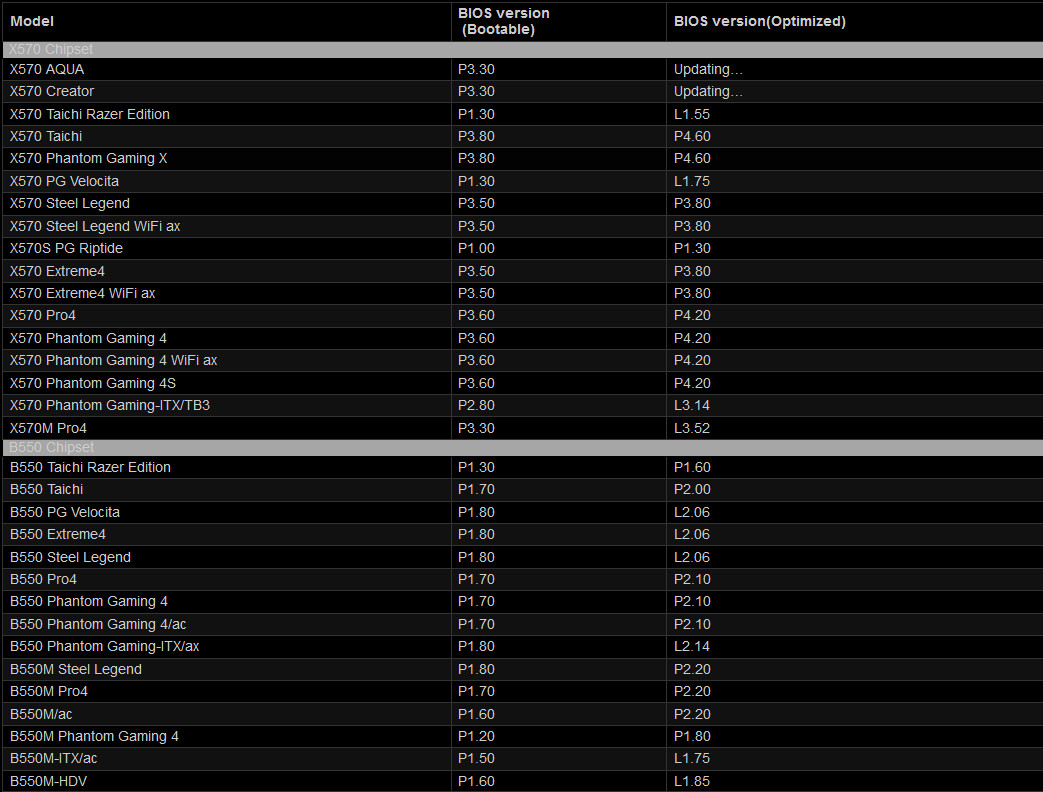
Task: Click optimized BIOS L1.75 in B550M-ITX/ac row
Action: (692, 759)
